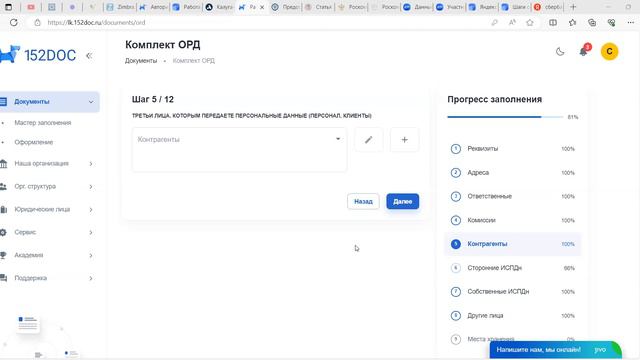Viewport: 640px width, 360px height.
Task: Click the document thumbnail in sidebar bottom
Action: tap(28, 324)
